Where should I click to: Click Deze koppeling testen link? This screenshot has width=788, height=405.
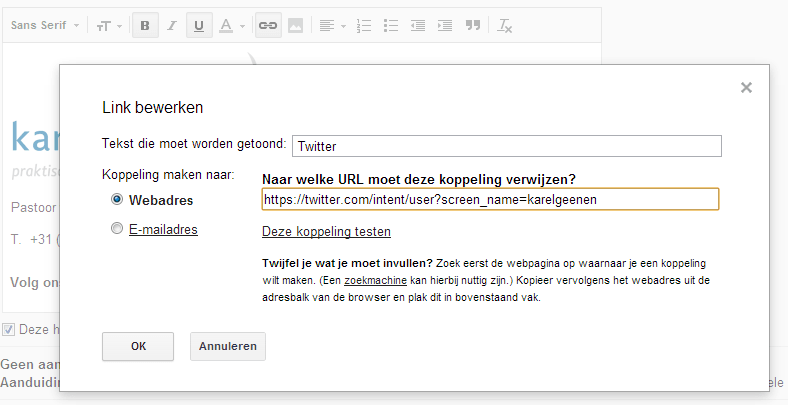click(326, 232)
